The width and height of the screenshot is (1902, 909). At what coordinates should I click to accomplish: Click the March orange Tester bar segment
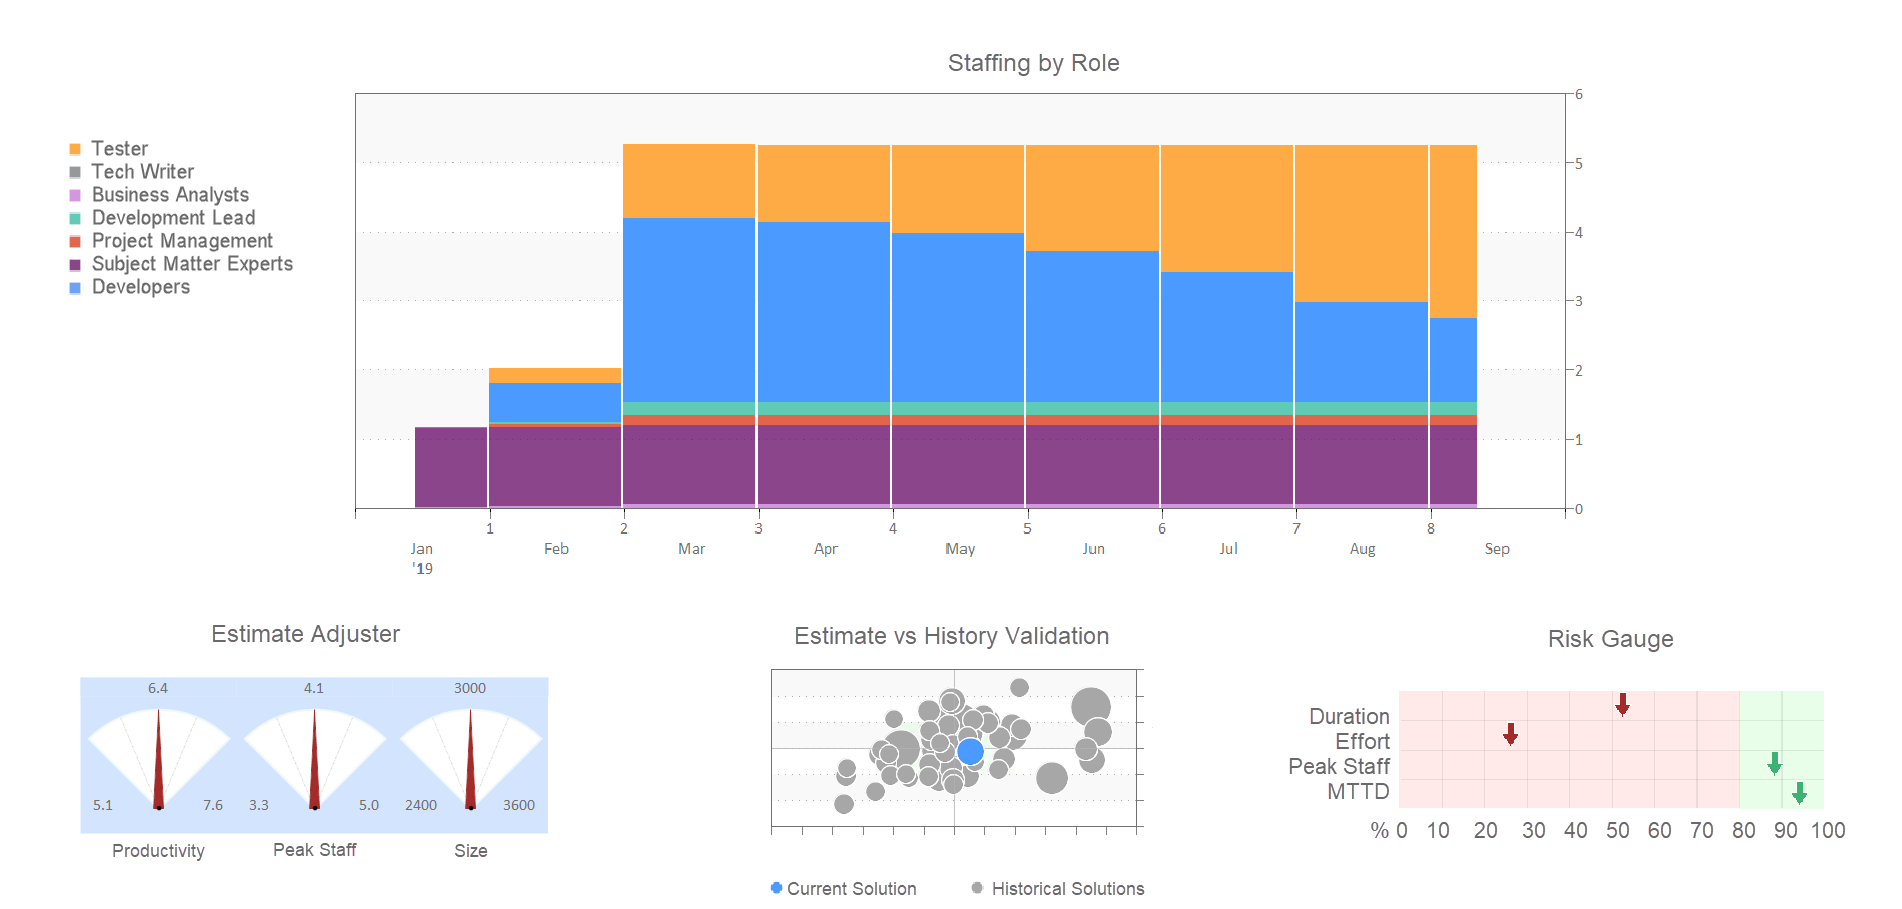point(689,181)
